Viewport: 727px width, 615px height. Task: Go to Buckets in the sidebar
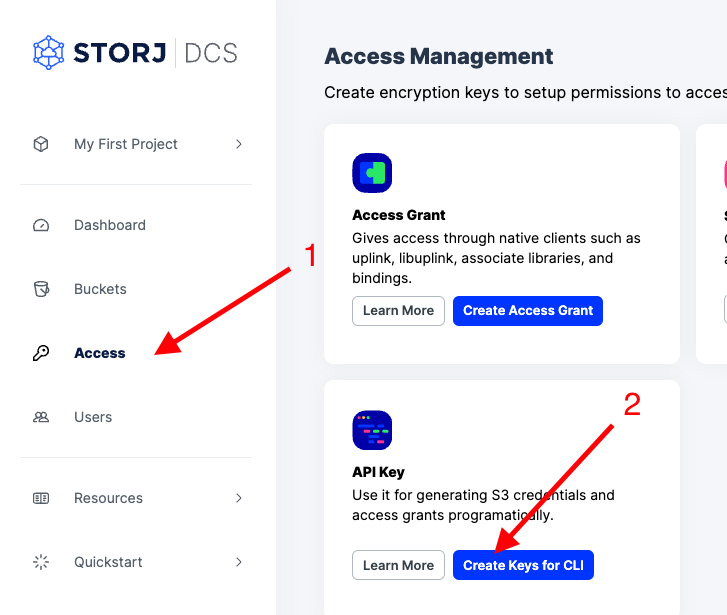pos(100,289)
